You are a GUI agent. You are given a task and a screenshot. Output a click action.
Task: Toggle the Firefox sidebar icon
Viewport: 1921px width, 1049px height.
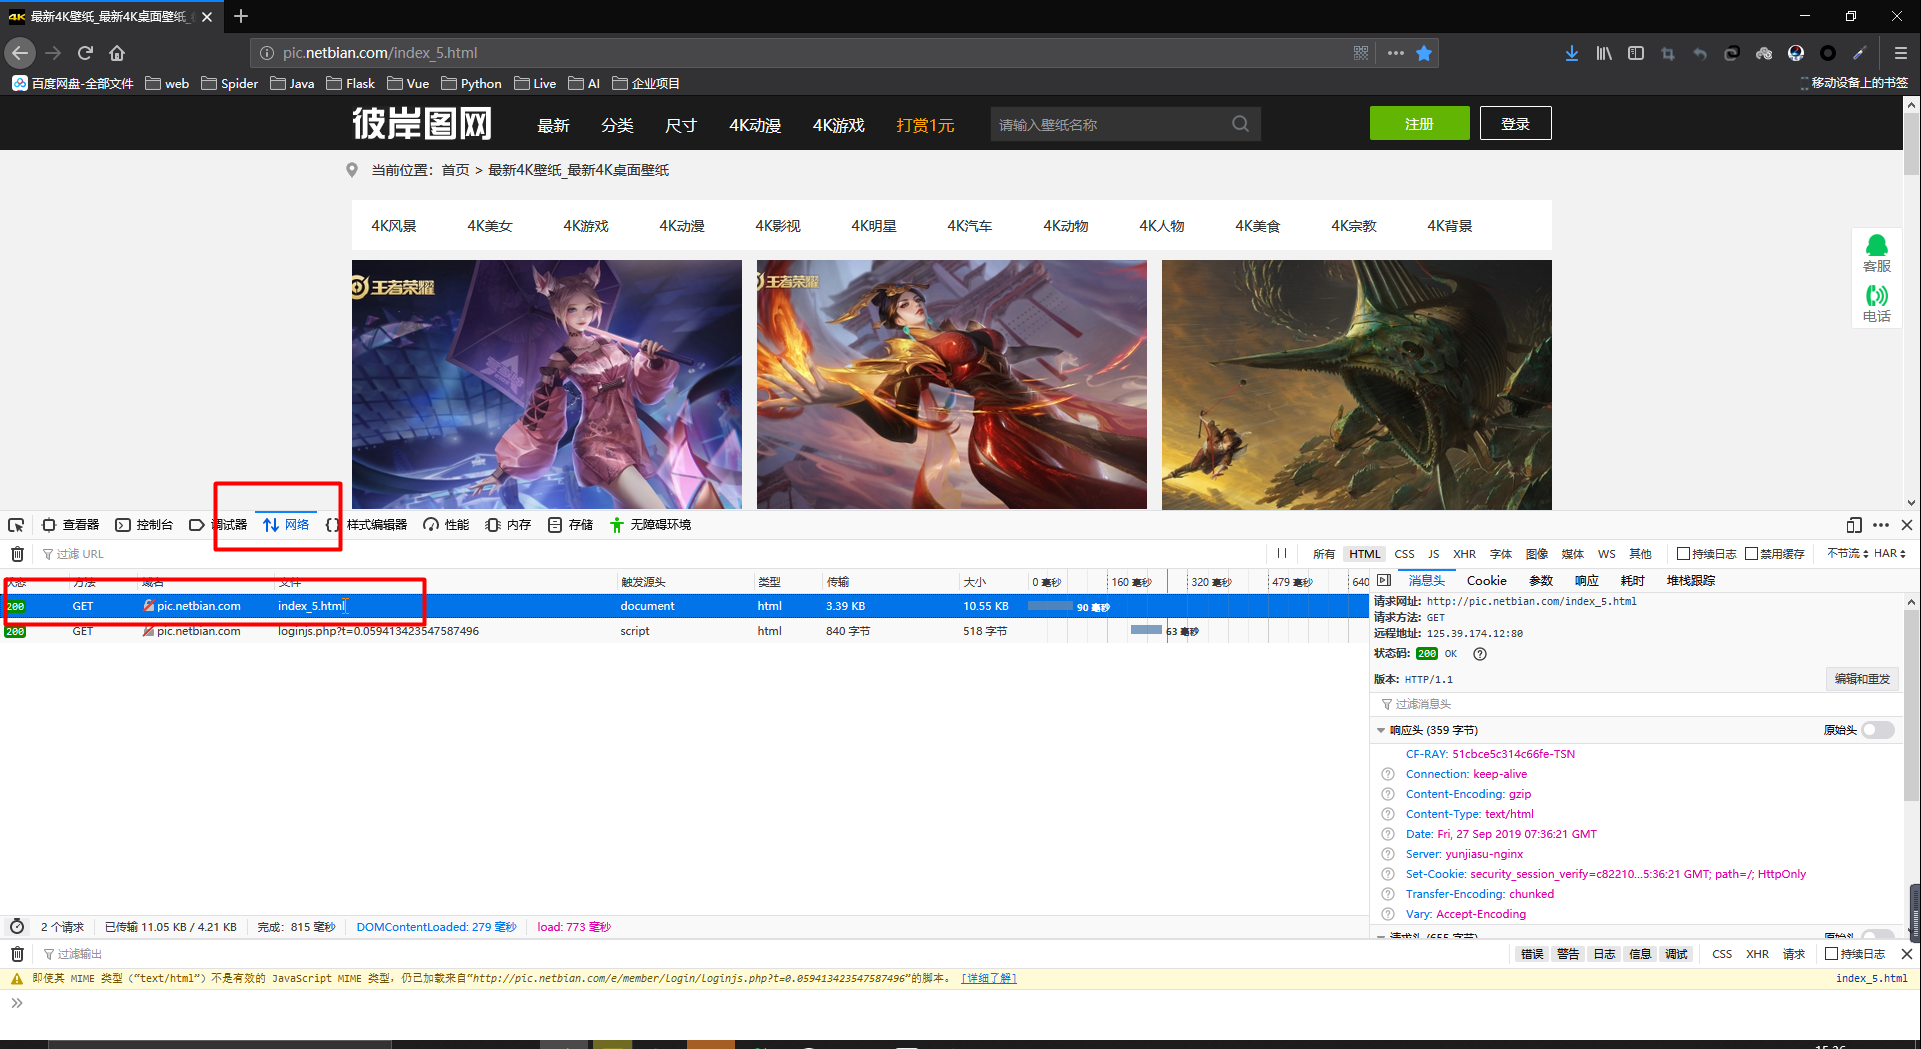tap(1636, 53)
